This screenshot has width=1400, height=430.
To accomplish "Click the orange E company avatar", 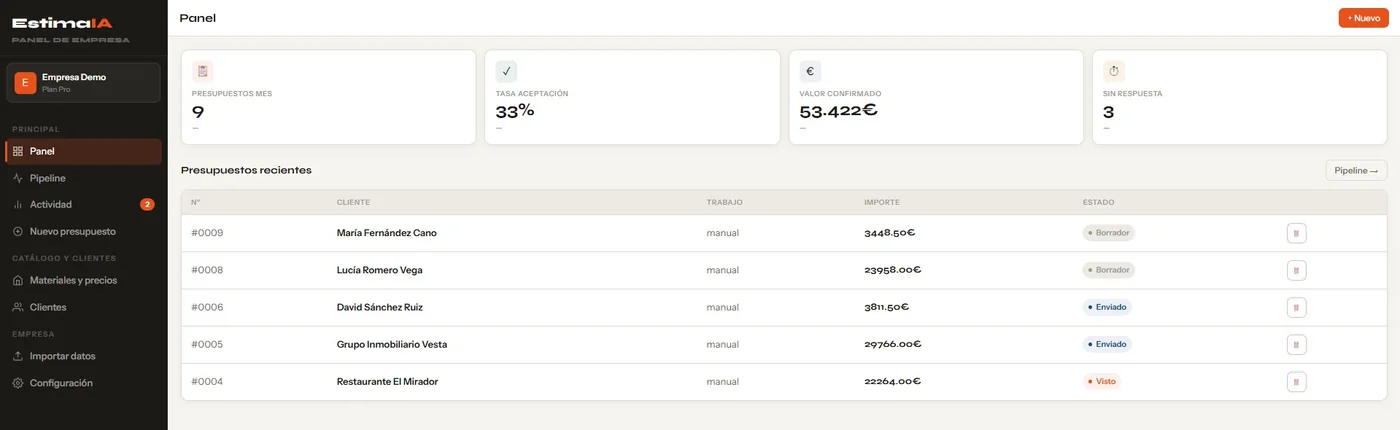I will [25, 83].
